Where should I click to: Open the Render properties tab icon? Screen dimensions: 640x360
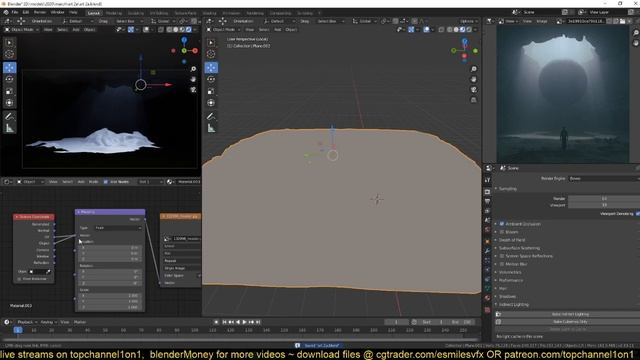487,191
